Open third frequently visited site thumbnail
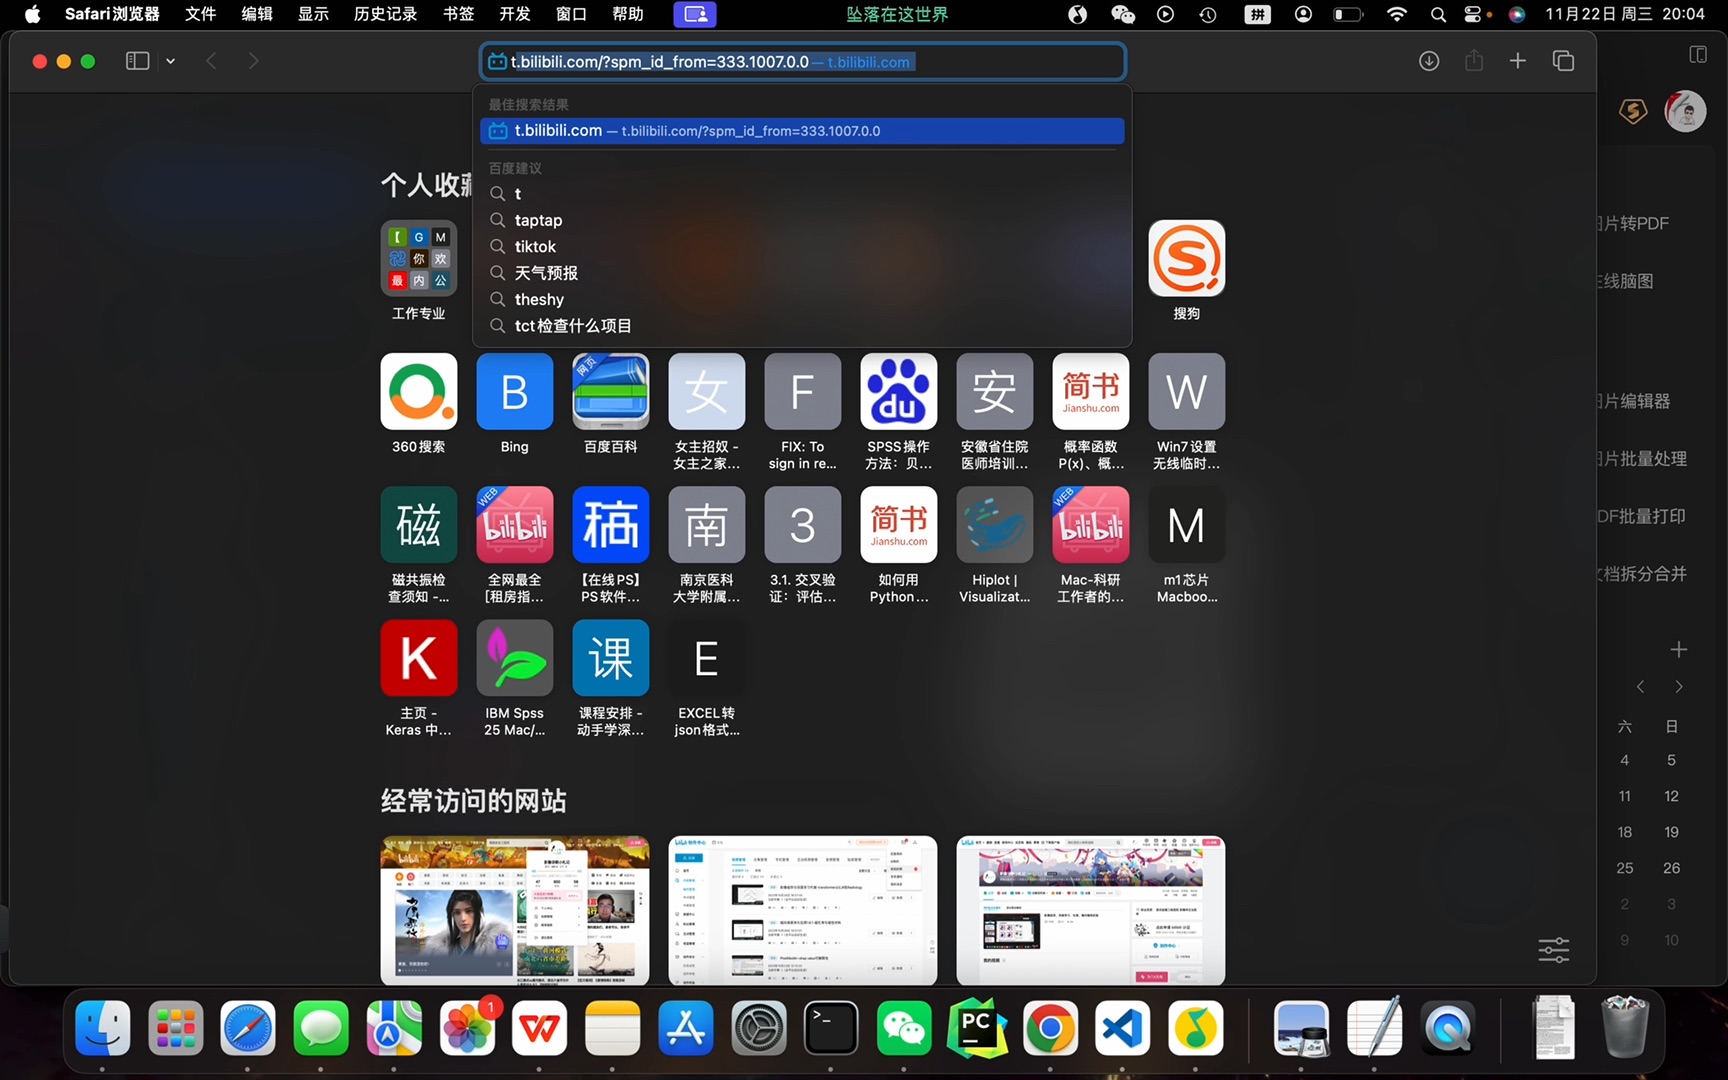This screenshot has height=1080, width=1728. coord(1091,910)
